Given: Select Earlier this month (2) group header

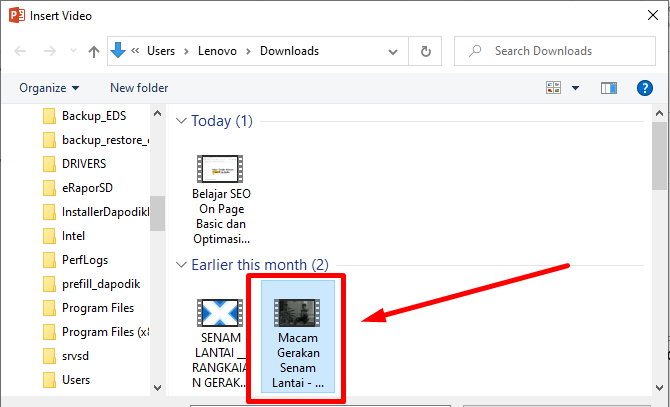Looking at the screenshot, I should (260, 265).
